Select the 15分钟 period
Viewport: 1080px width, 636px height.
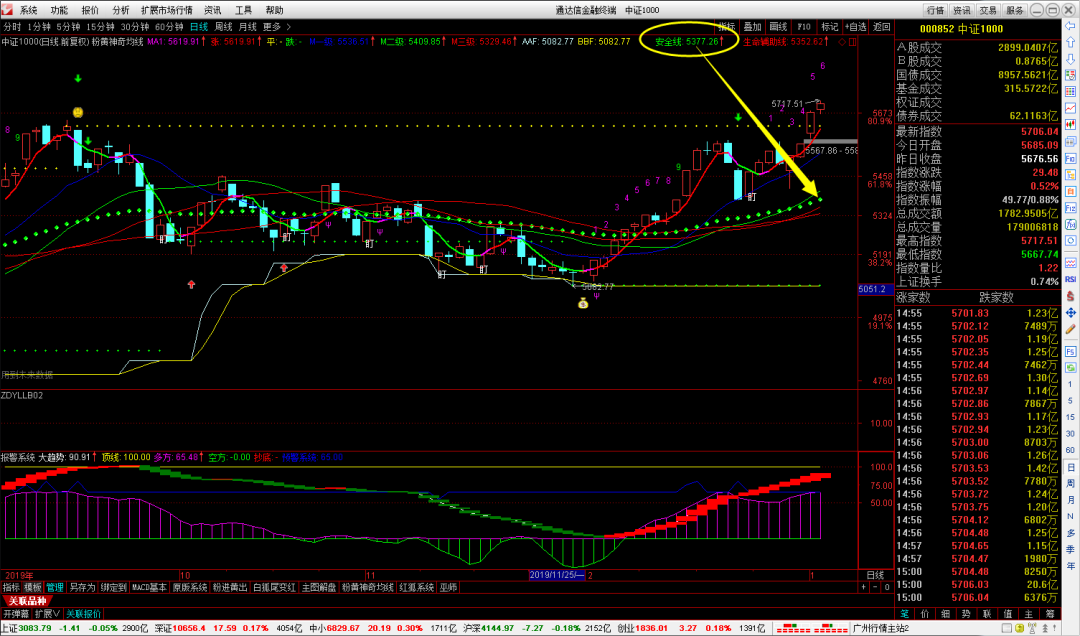(x=100, y=27)
